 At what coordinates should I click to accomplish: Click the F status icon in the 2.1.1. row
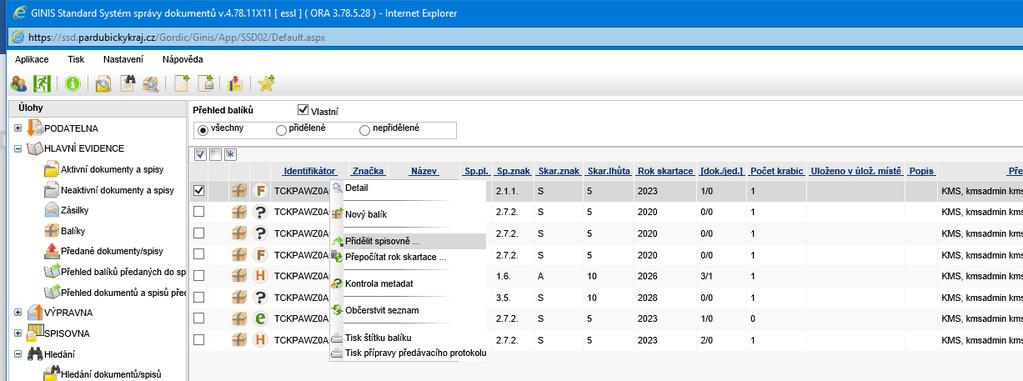pyautogui.click(x=261, y=191)
